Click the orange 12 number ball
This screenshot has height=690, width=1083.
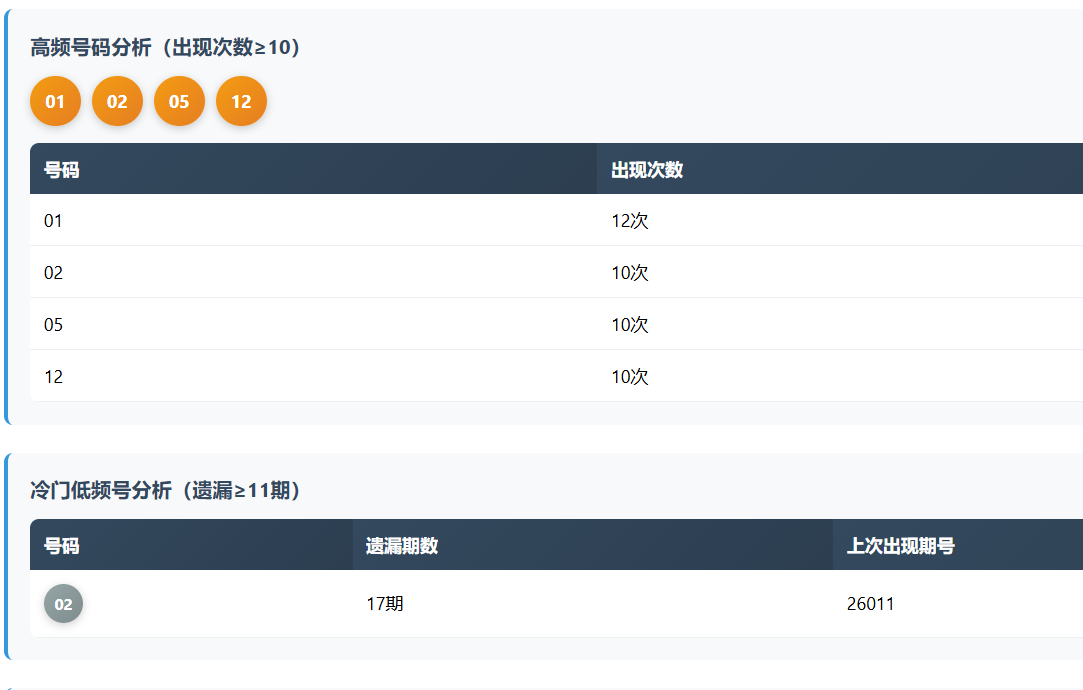[x=241, y=101]
